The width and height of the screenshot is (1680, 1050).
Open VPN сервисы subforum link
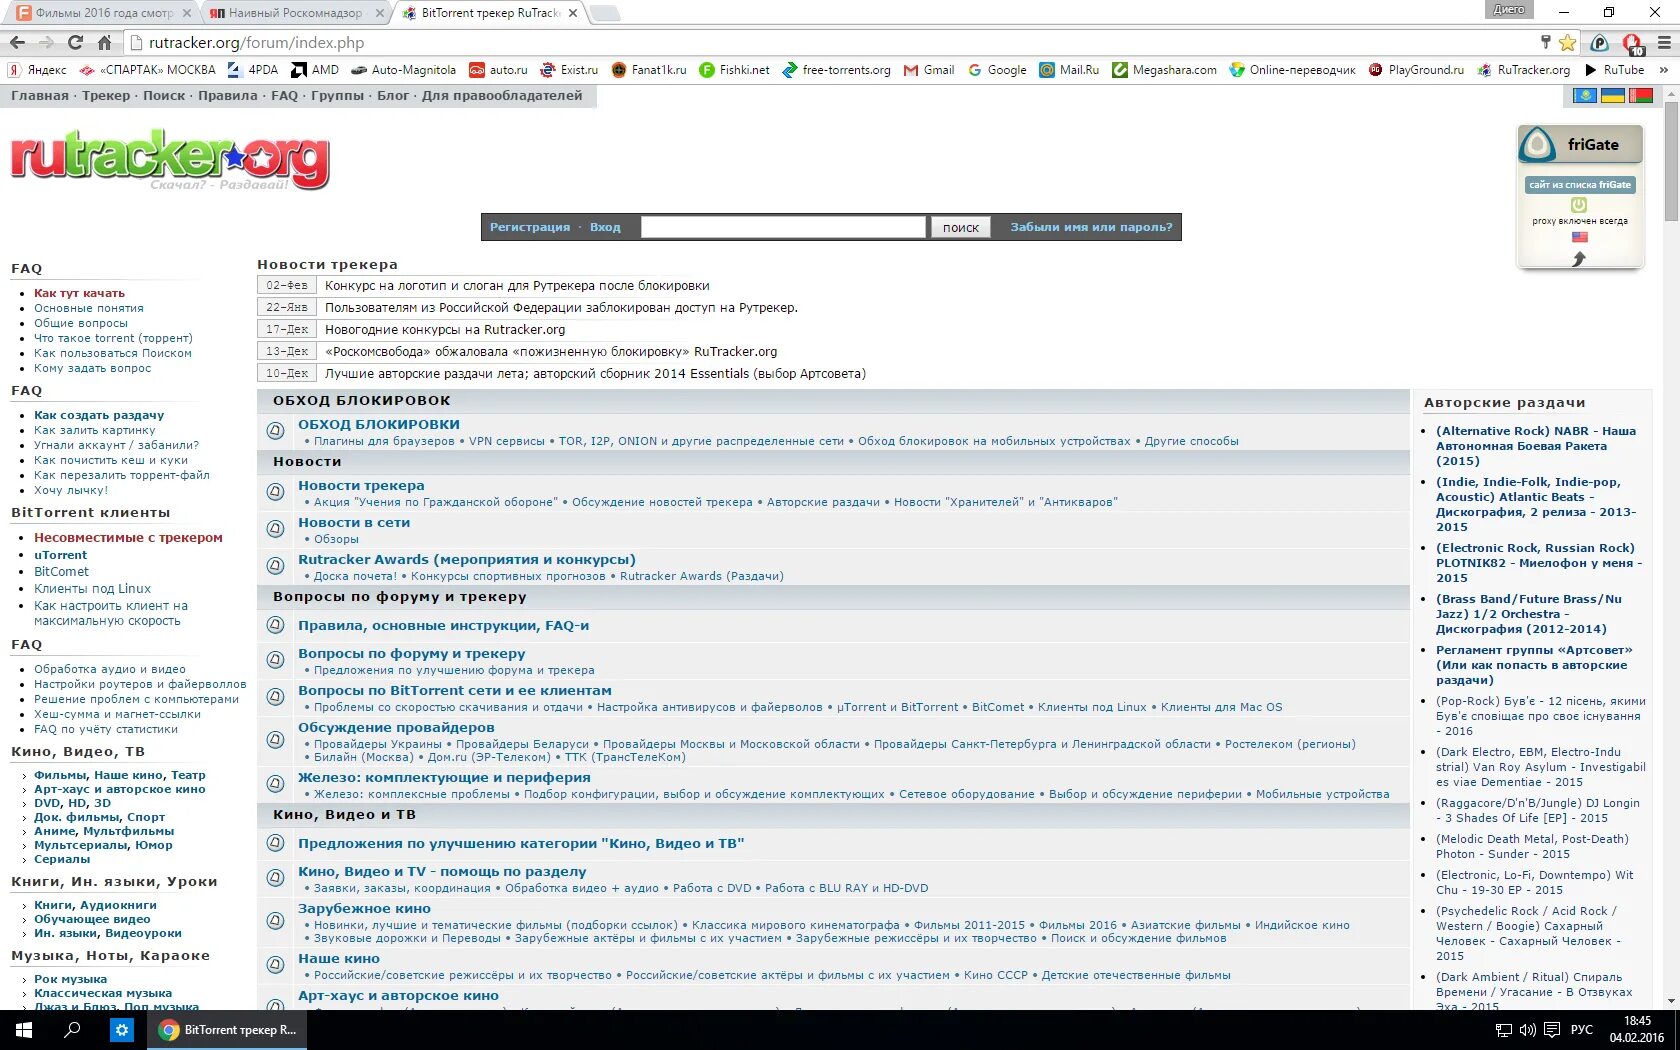(507, 441)
